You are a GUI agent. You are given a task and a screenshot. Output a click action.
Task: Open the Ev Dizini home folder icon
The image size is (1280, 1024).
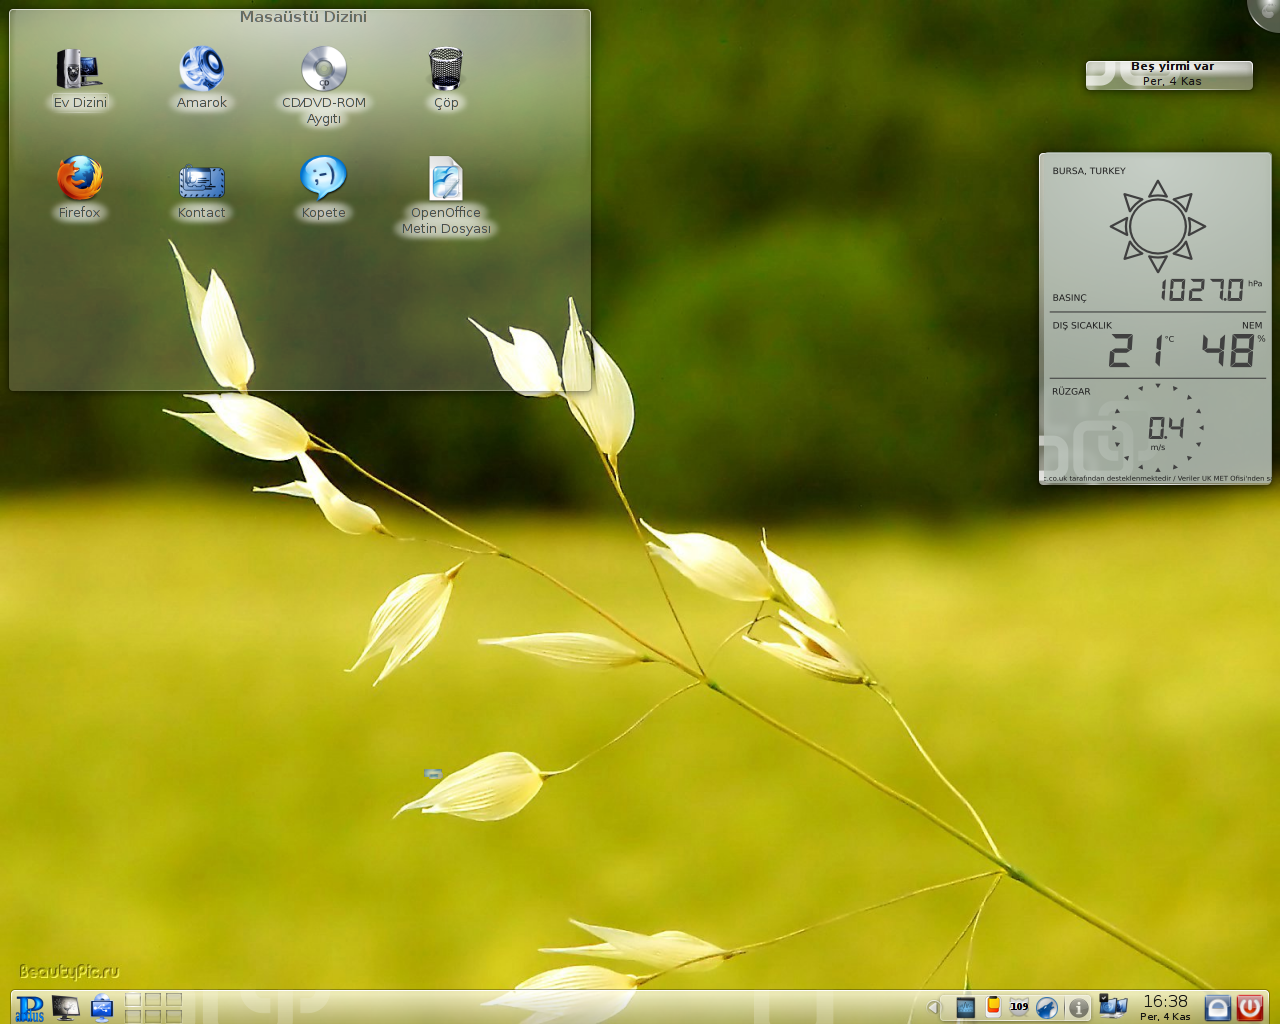[x=79, y=70]
